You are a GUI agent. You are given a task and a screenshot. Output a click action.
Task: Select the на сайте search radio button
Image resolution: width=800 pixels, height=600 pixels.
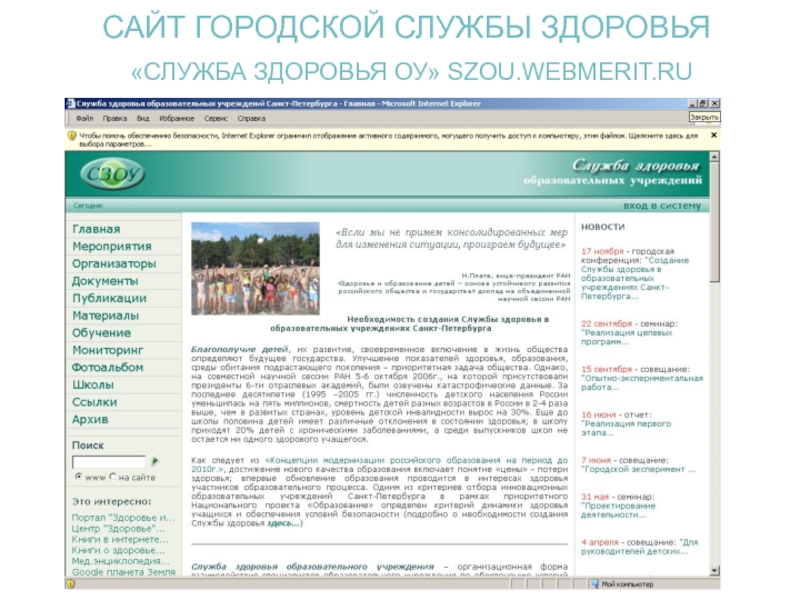pyautogui.click(x=113, y=477)
